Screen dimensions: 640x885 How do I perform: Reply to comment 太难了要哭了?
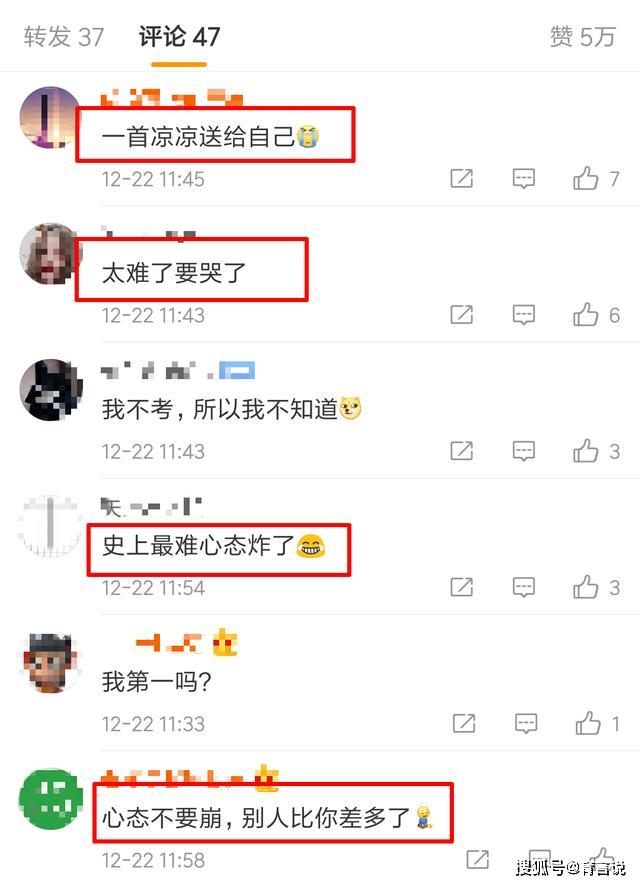point(523,315)
